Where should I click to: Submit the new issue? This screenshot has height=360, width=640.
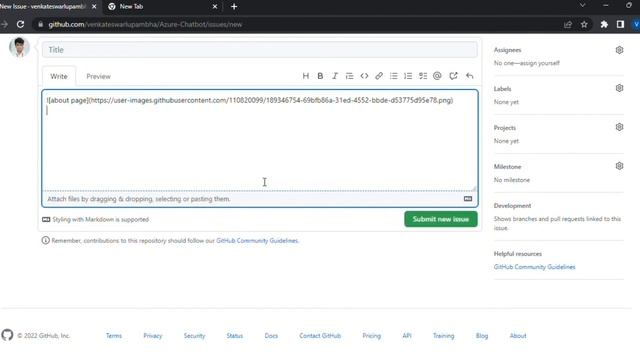click(x=441, y=219)
